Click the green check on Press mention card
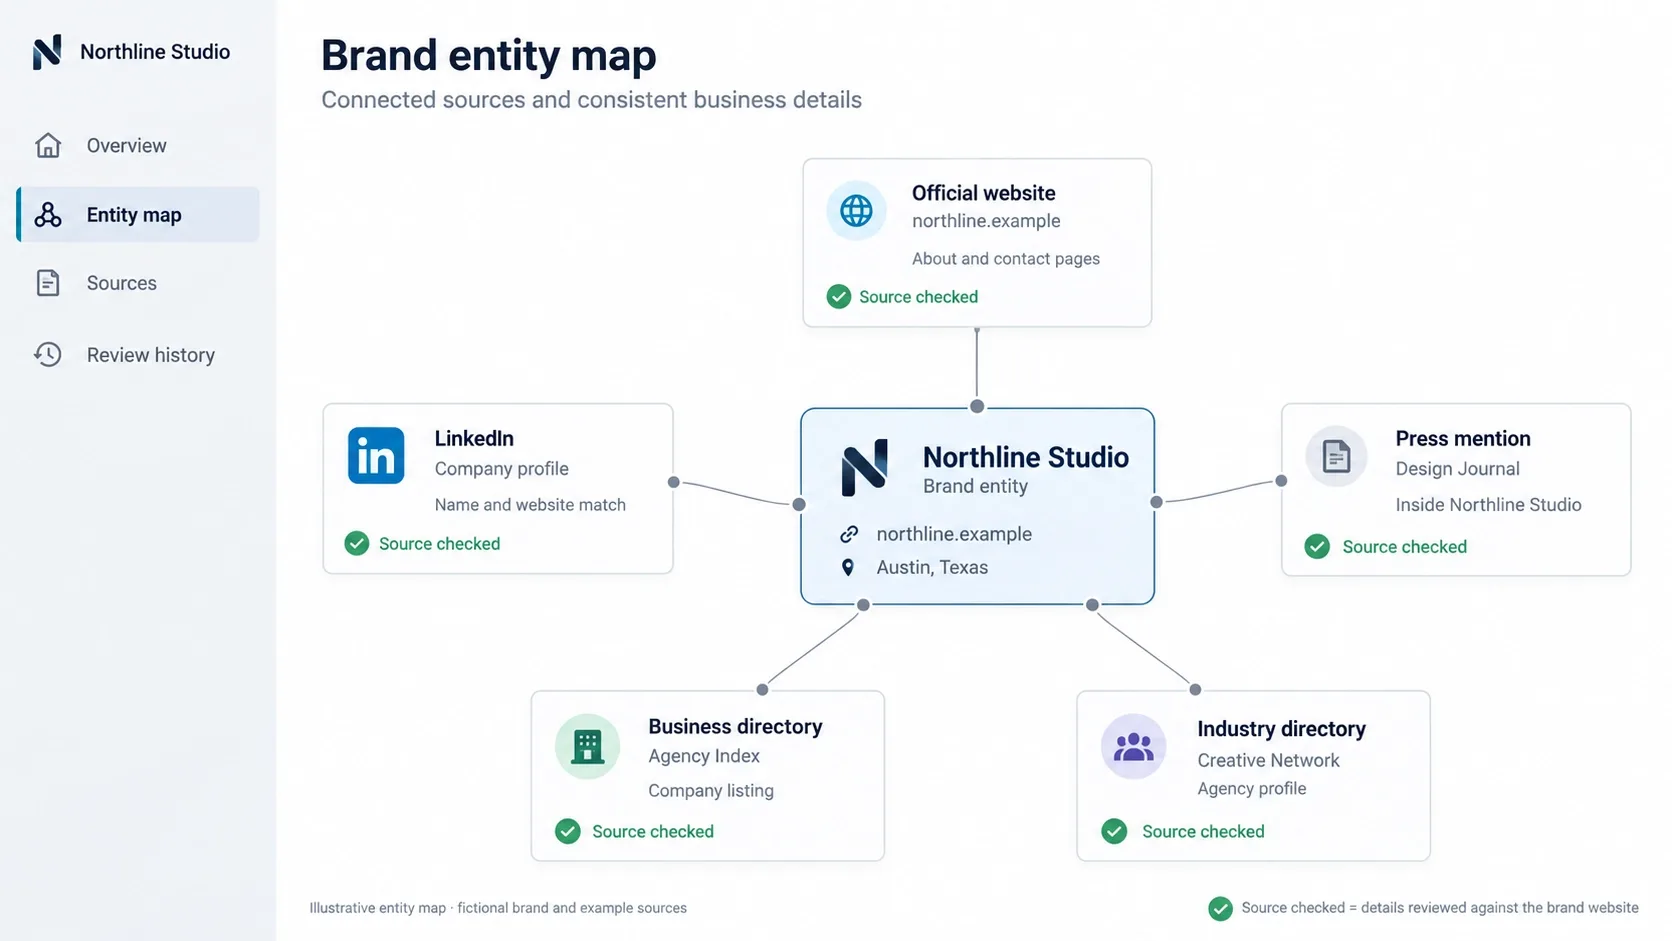The image size is (1672, 941). 1317,546
